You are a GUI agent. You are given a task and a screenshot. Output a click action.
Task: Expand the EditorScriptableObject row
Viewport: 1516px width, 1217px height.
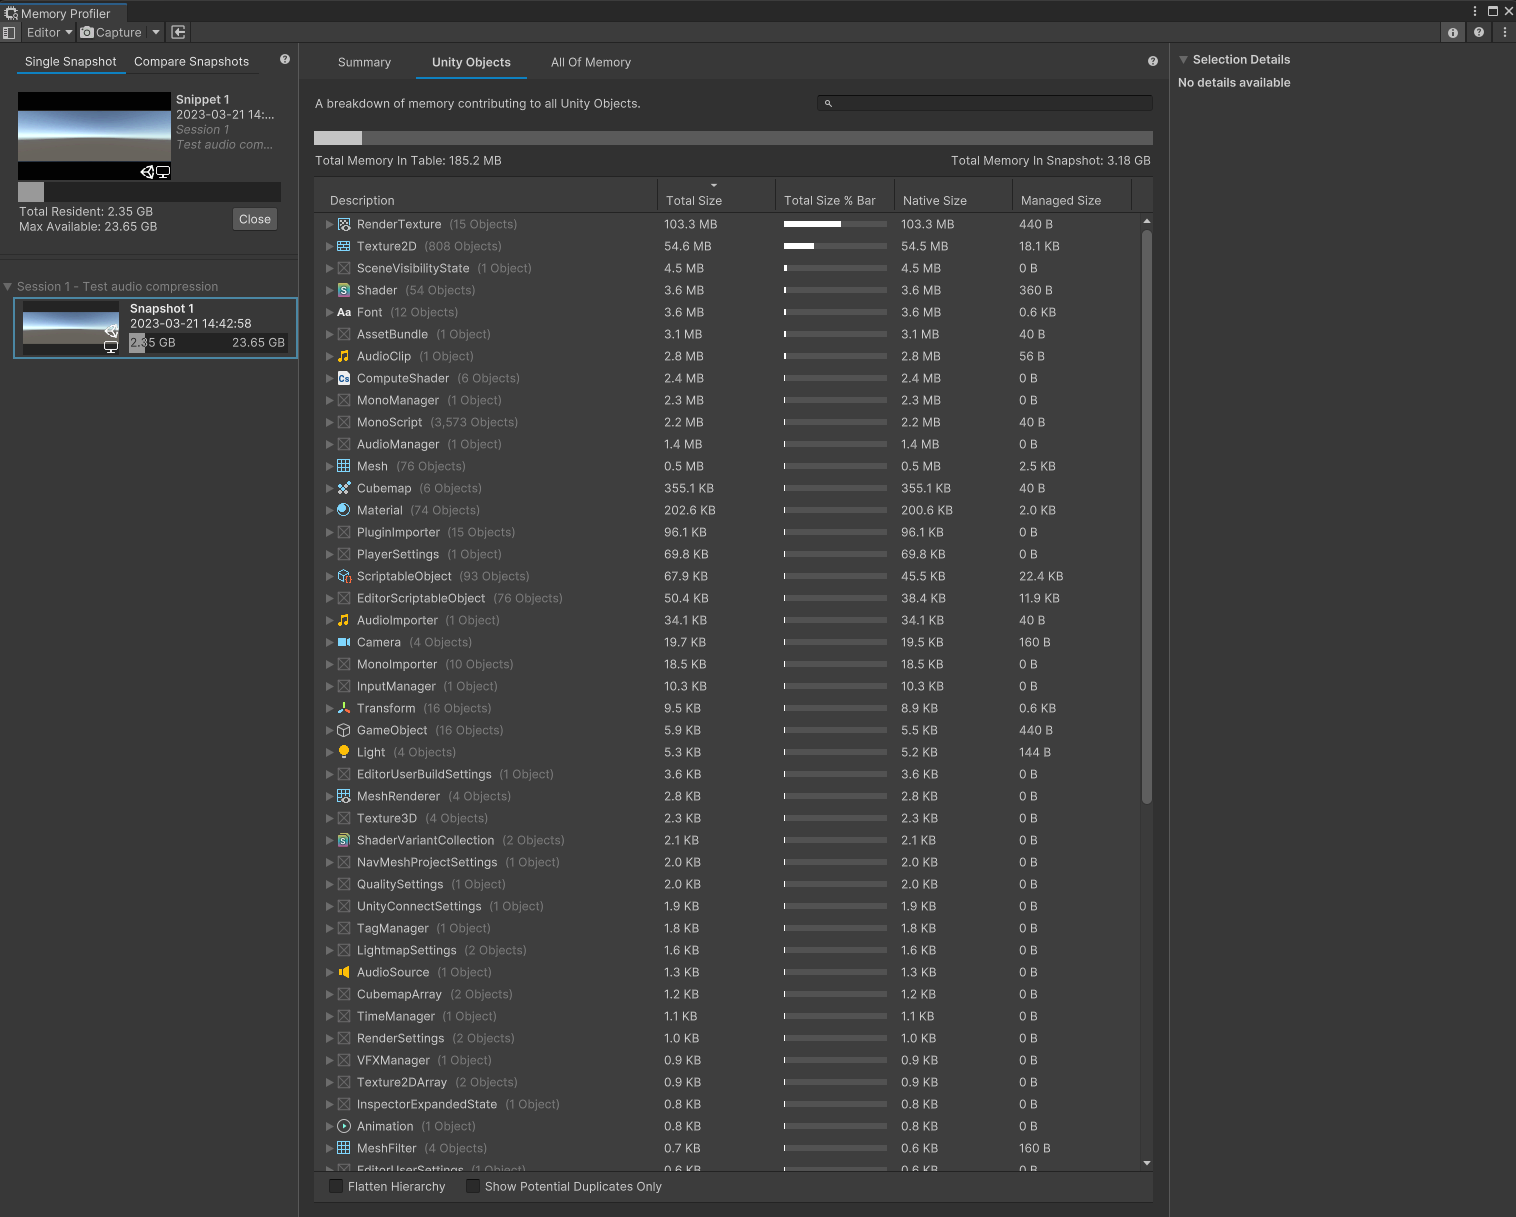(329, 599)
